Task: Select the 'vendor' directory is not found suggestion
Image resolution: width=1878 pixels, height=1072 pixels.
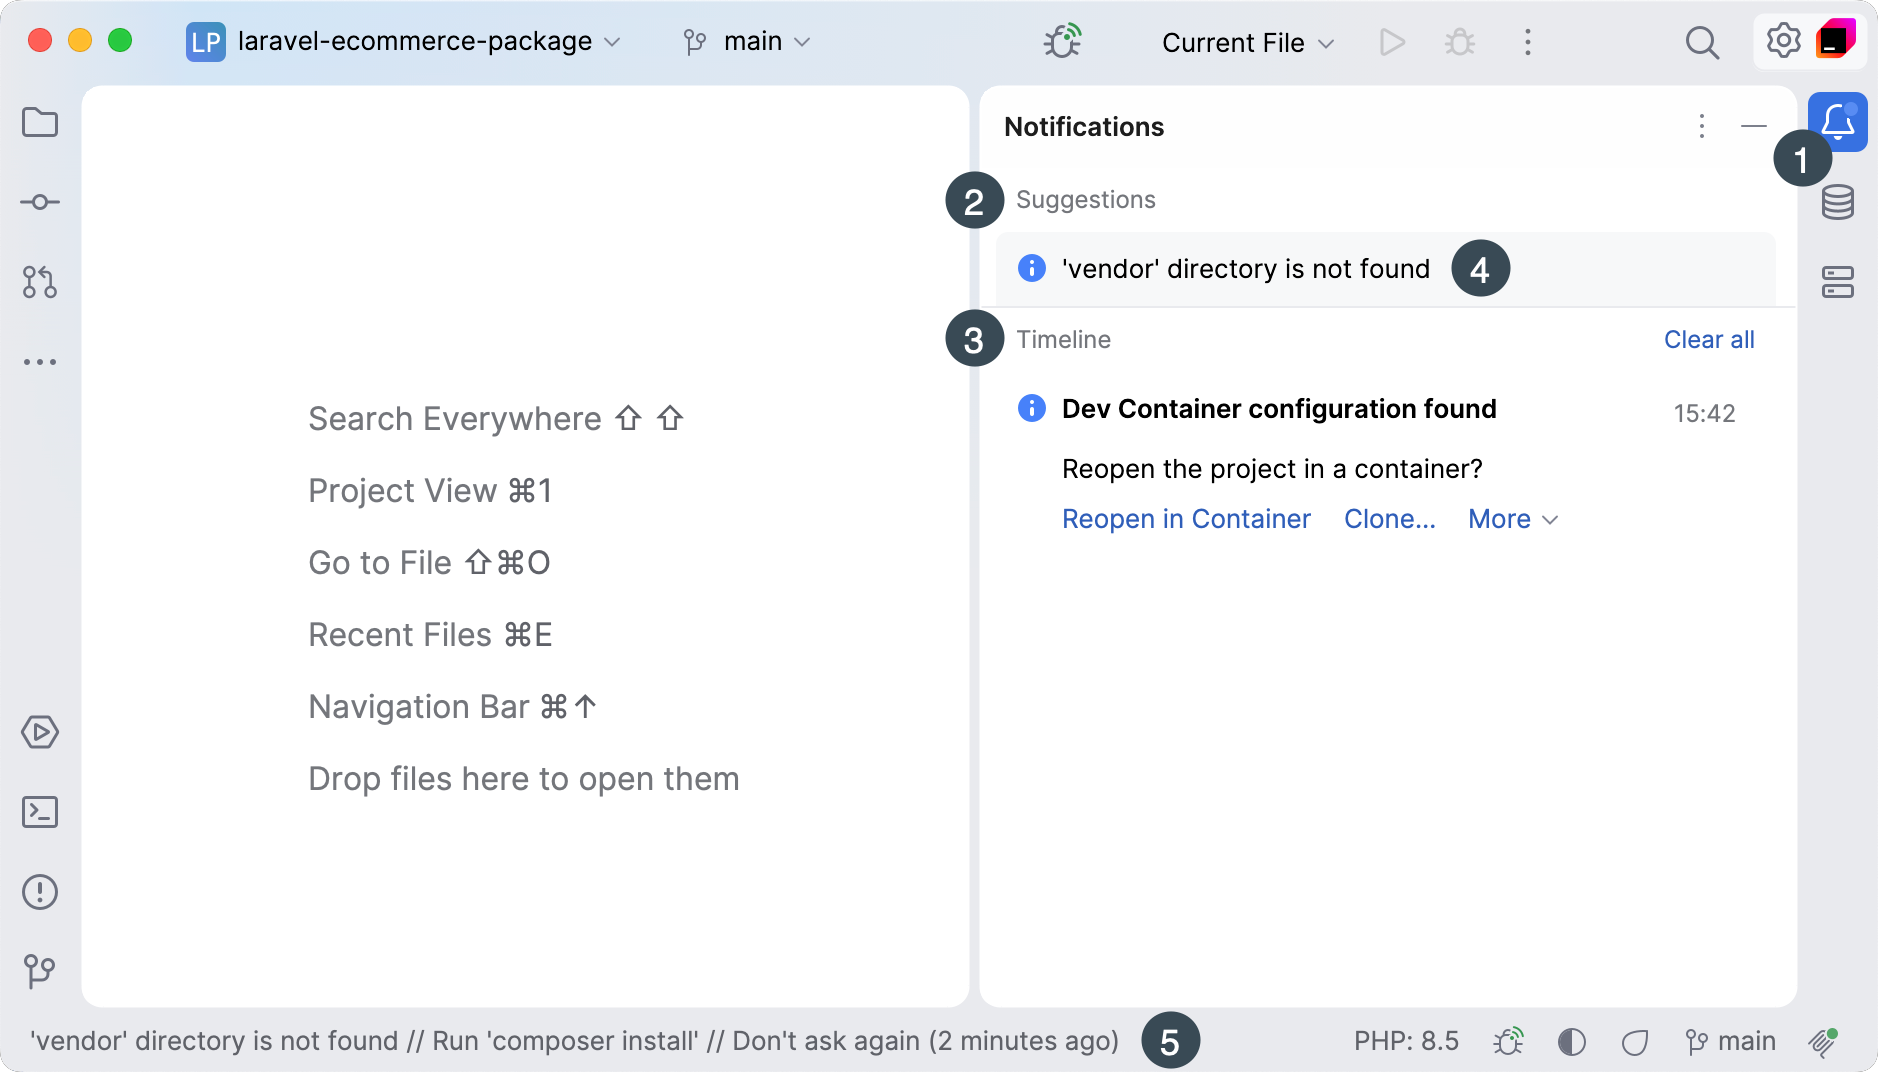Action: click(1386, 269)
